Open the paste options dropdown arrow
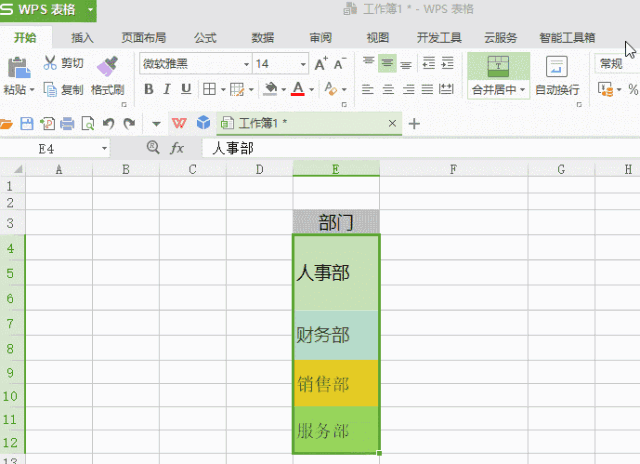Screen dimensions: 640x464 [x=32, y=89]
